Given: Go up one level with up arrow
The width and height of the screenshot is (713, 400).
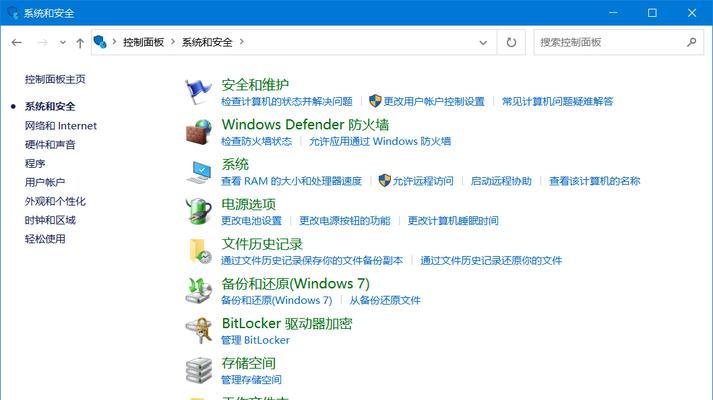Looking at the screenshot, I should click(80, 43).
